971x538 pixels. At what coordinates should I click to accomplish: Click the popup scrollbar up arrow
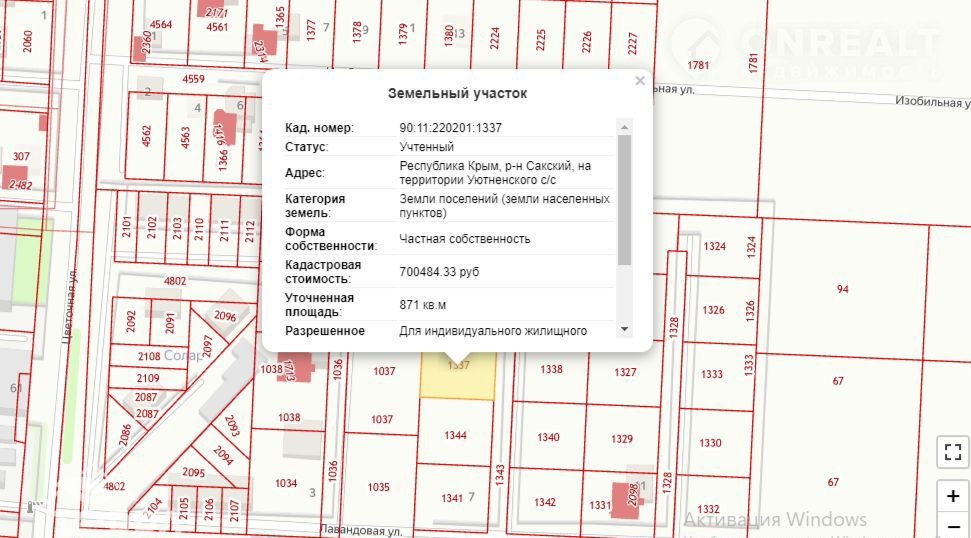(x=625, y=127)
